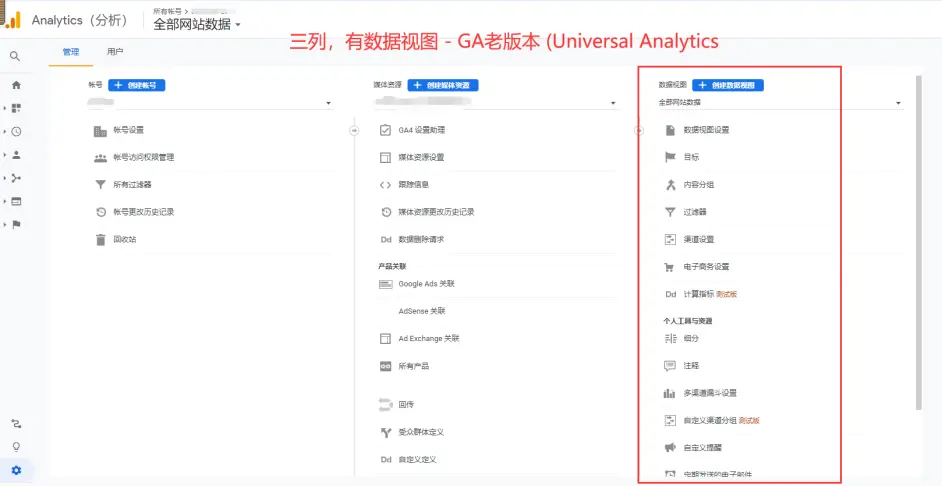Click the 创建数据视图 button
The image size is (942, 486).
pyautogui.click(x=728, y=85)
